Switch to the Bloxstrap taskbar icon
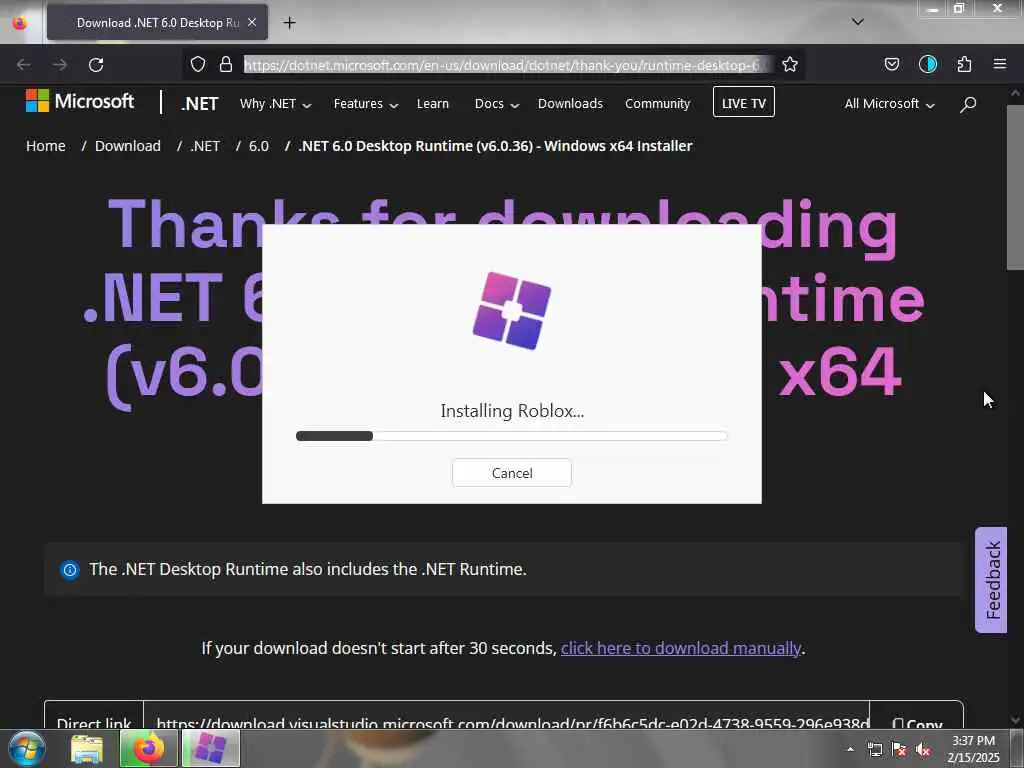Screen dimensions: 1024x768 click(x=210, y=748)
